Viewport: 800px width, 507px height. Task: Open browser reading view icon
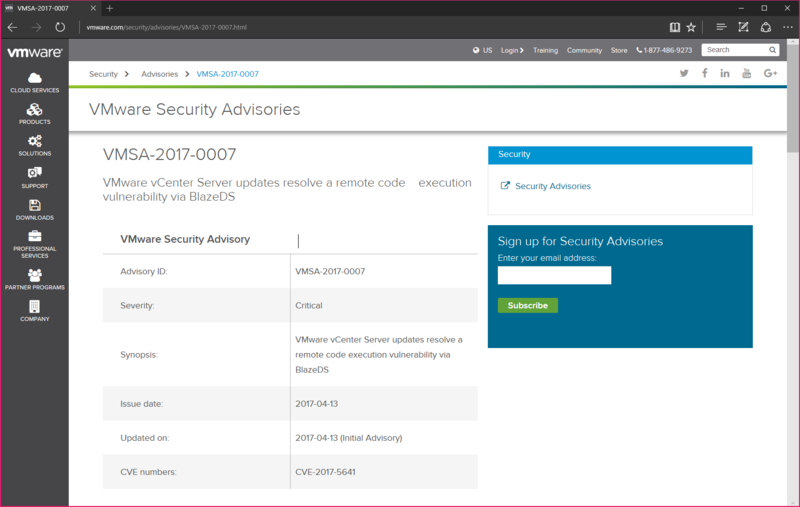[674, 27]
